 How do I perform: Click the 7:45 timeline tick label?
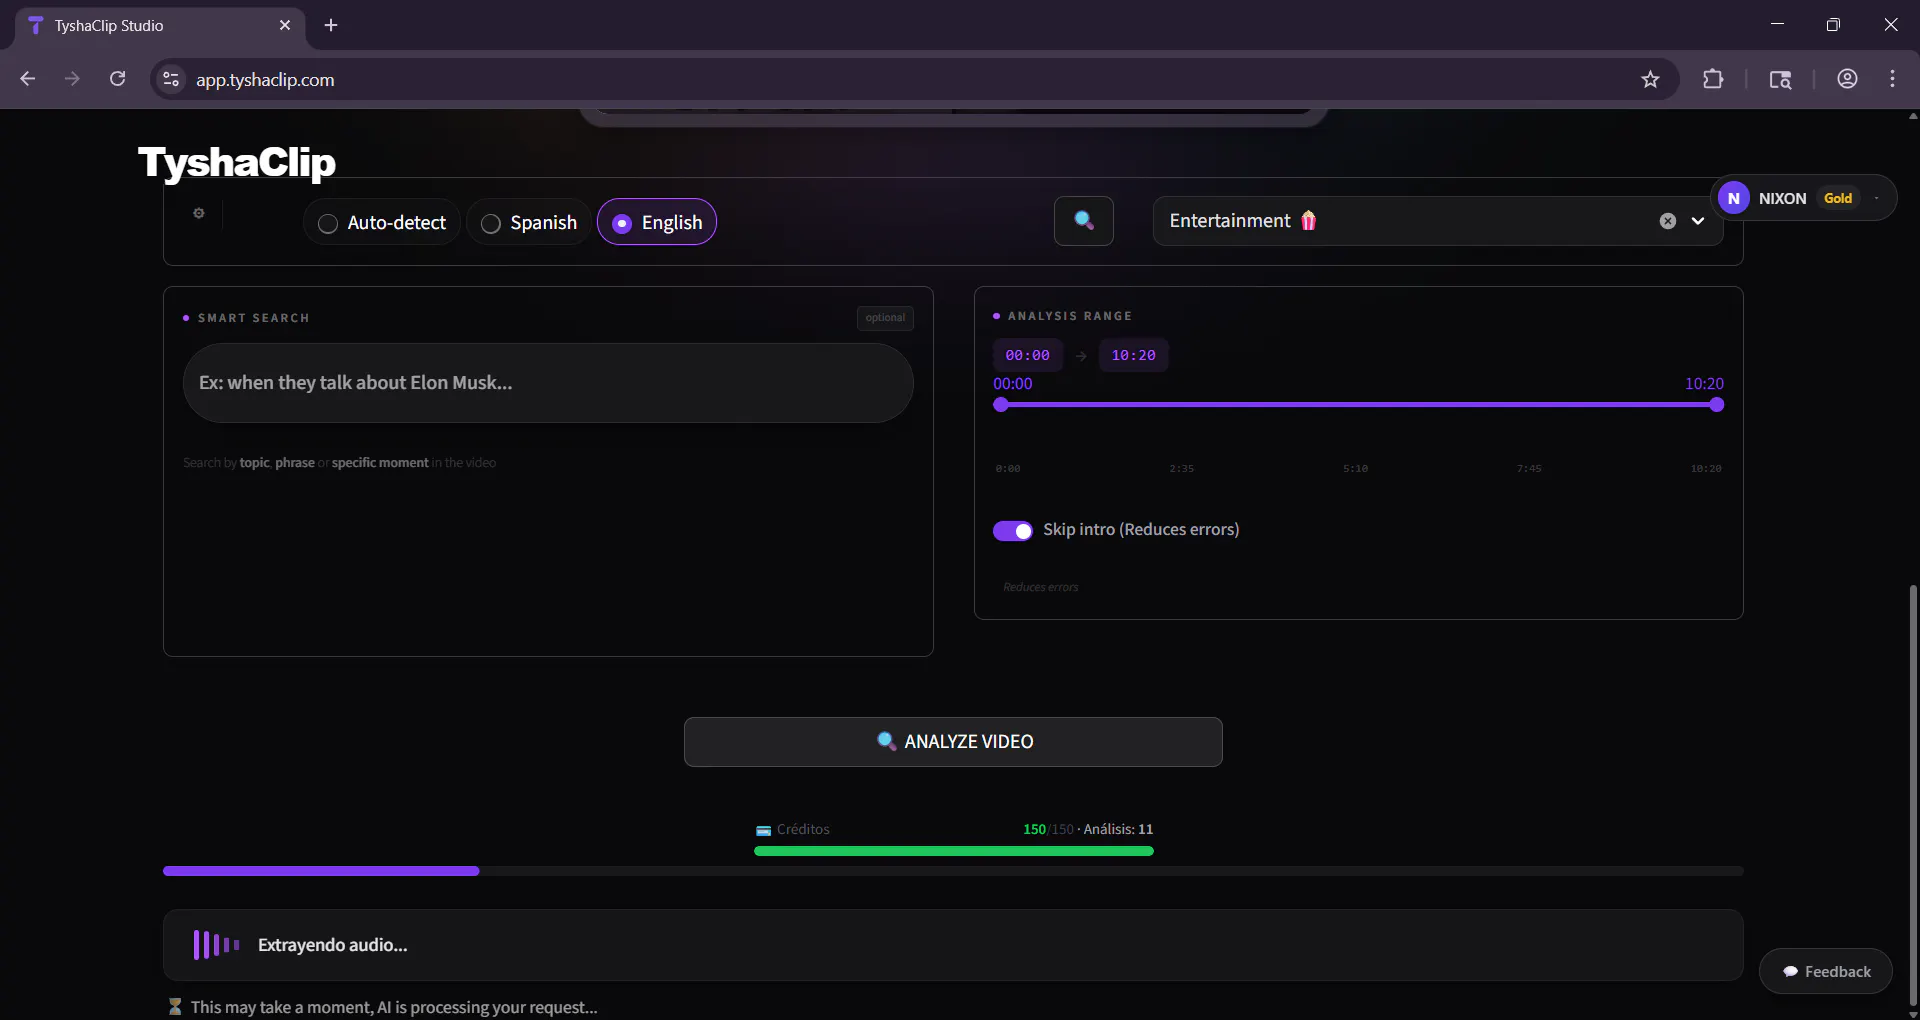click(x=1529, y=469)
